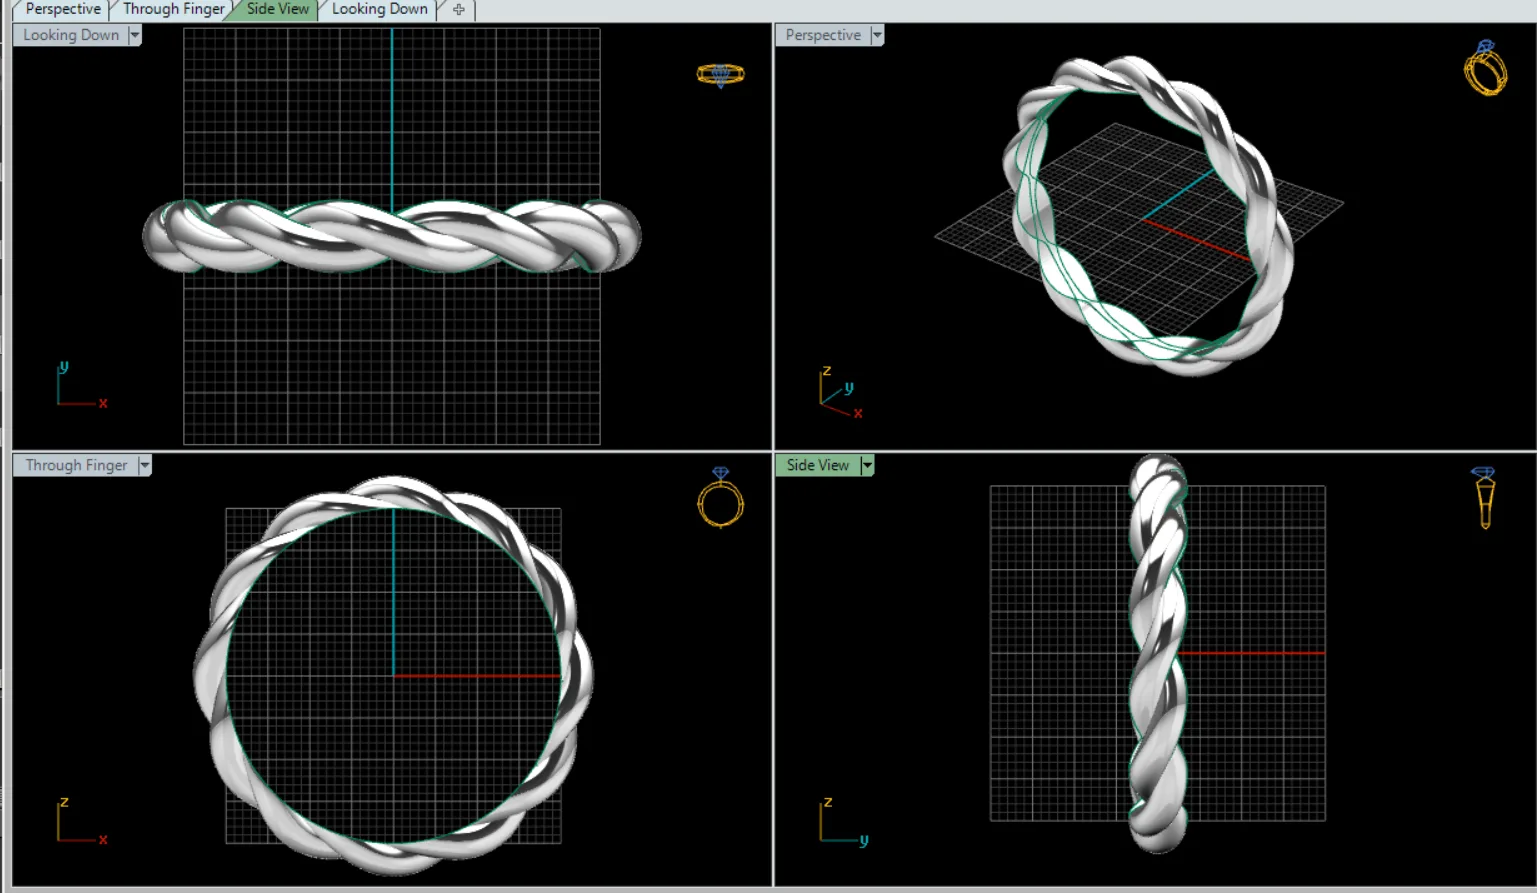Click the ZX axis indicator in Through Finger viewport
This screenshot has height=893, width=1537.
point(80,821)
